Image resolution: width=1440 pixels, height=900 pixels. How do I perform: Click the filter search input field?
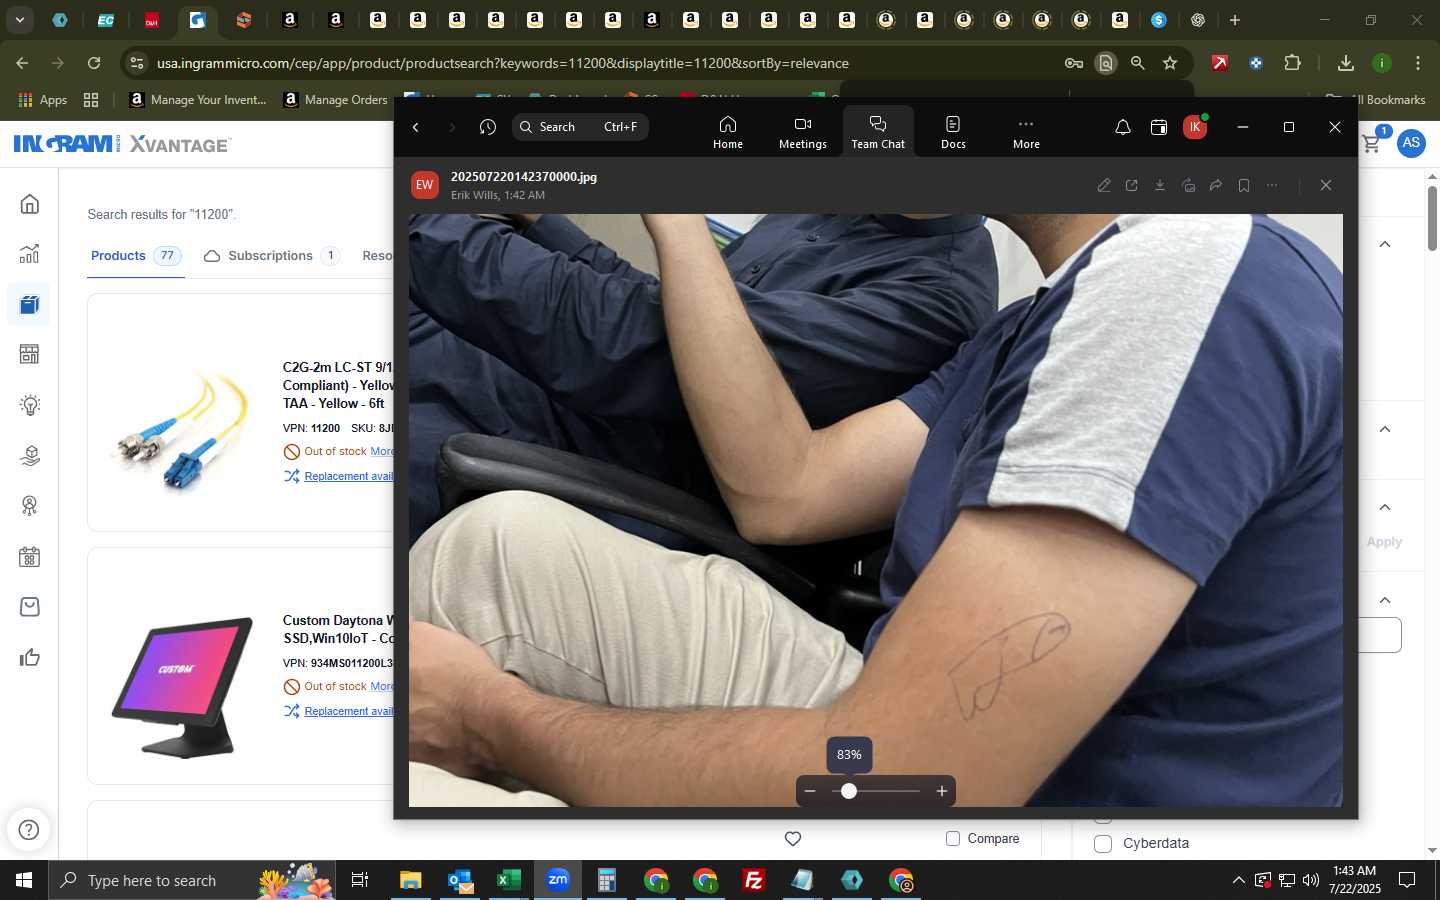(x=1380, y=635)
